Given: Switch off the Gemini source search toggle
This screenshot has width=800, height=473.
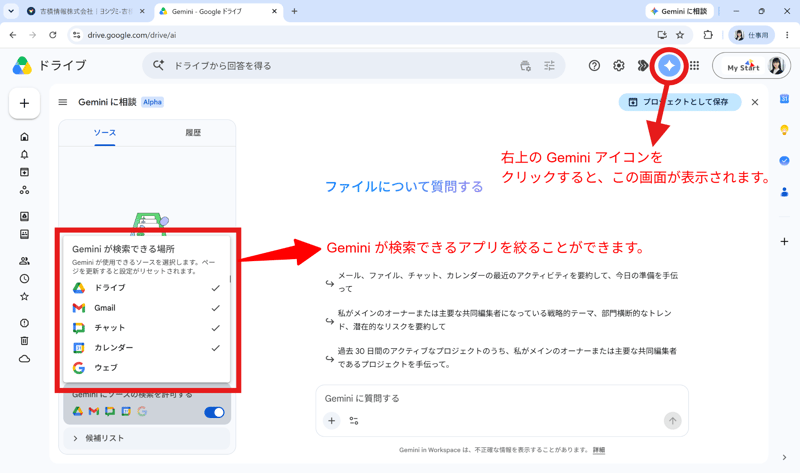Looking at the screenshot, I should pos(214,412).
